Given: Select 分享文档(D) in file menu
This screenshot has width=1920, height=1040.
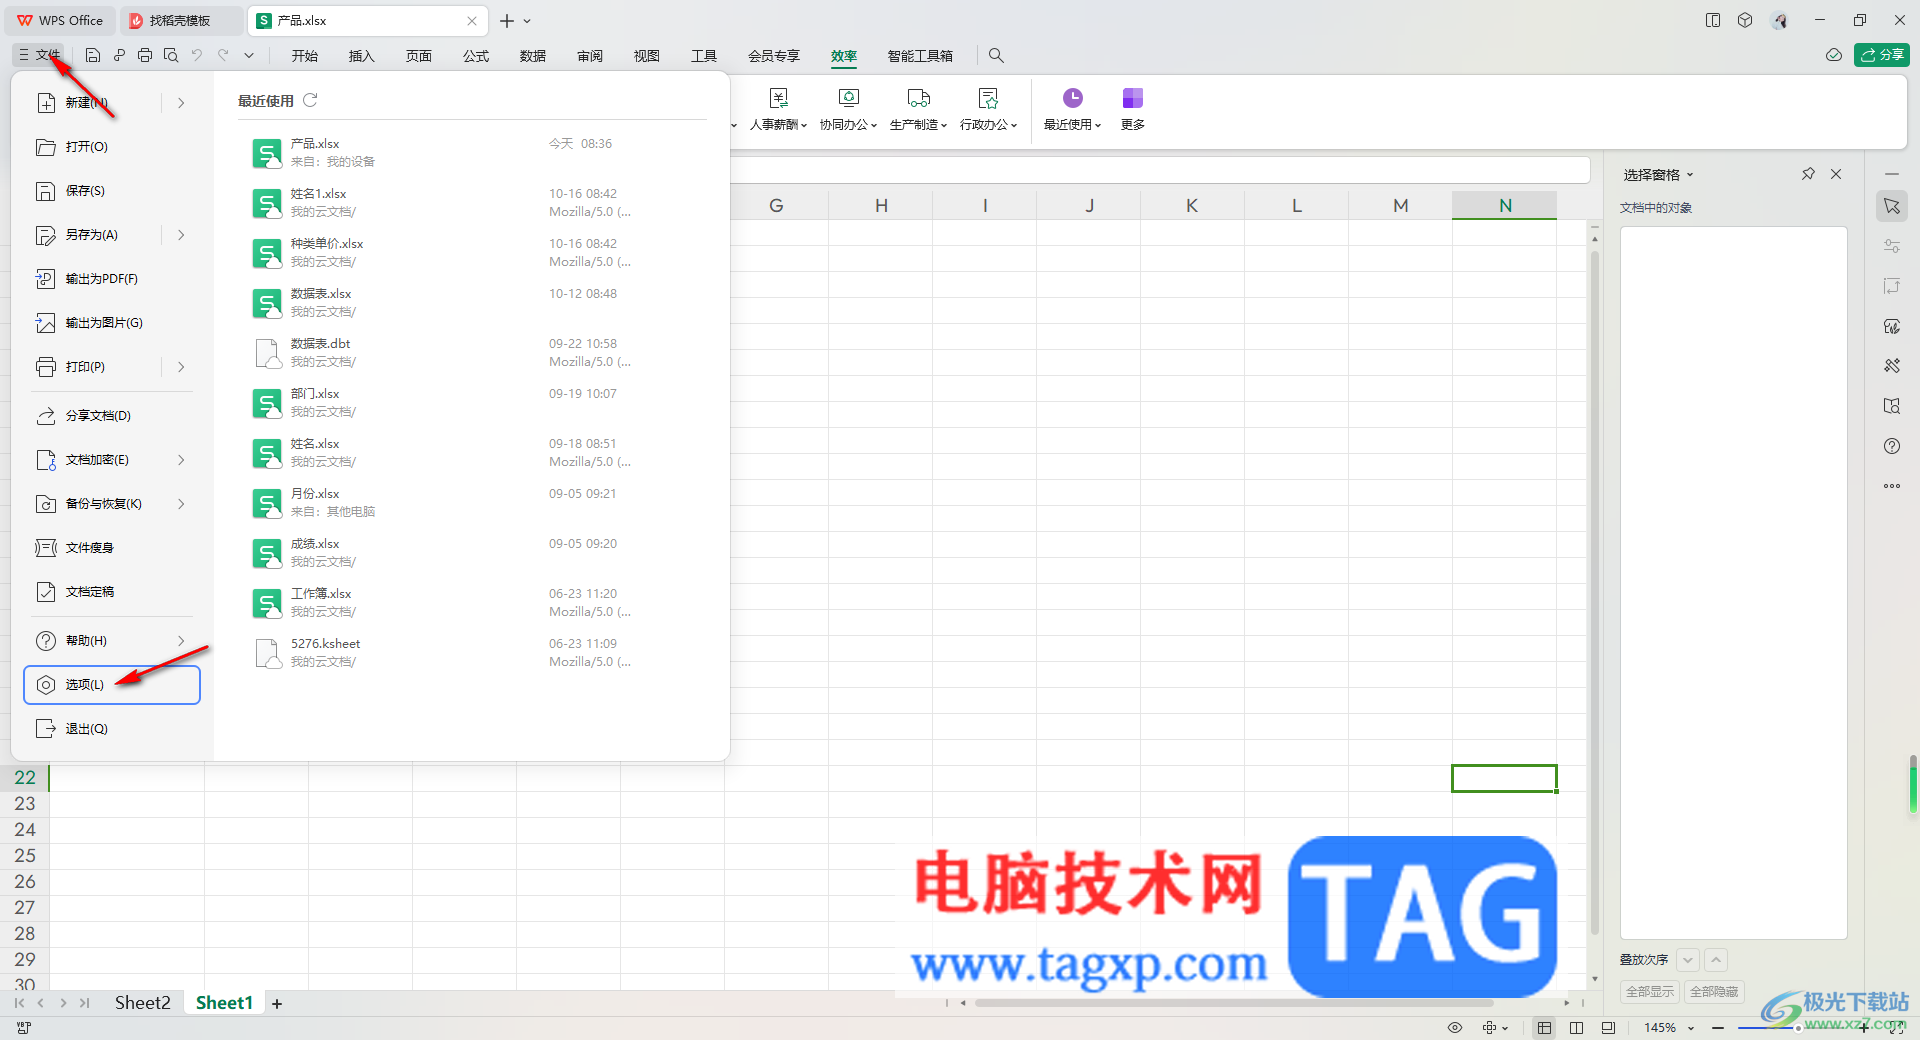Looking at the screenshot, I should point(112,416).
